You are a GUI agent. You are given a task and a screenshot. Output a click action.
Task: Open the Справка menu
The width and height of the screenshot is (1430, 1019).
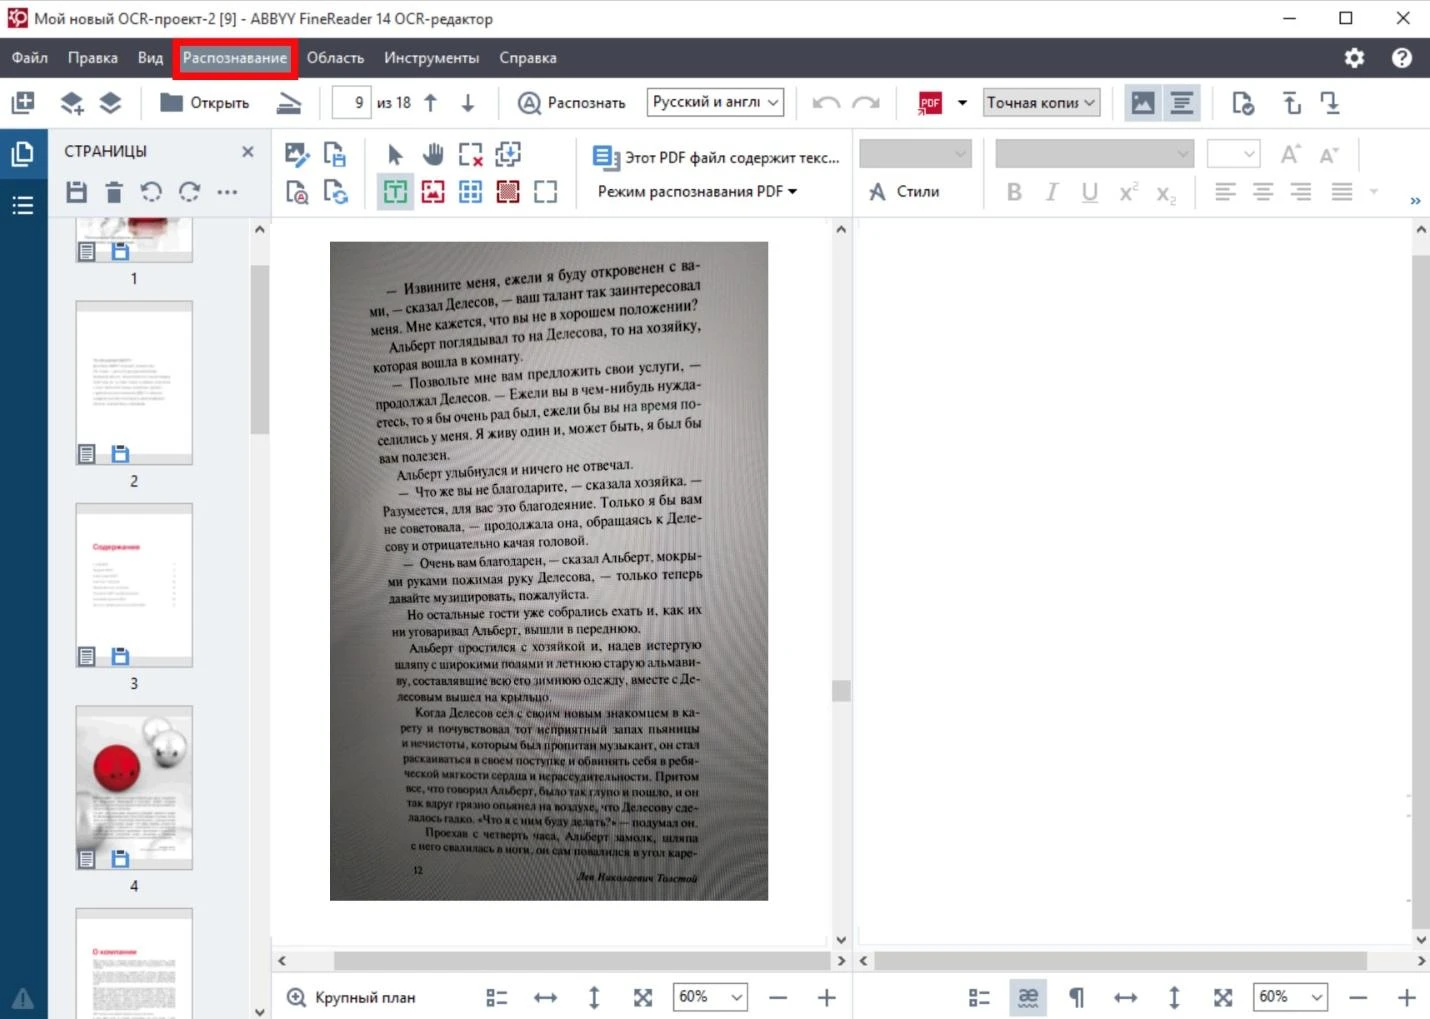(x=527, y=58)
